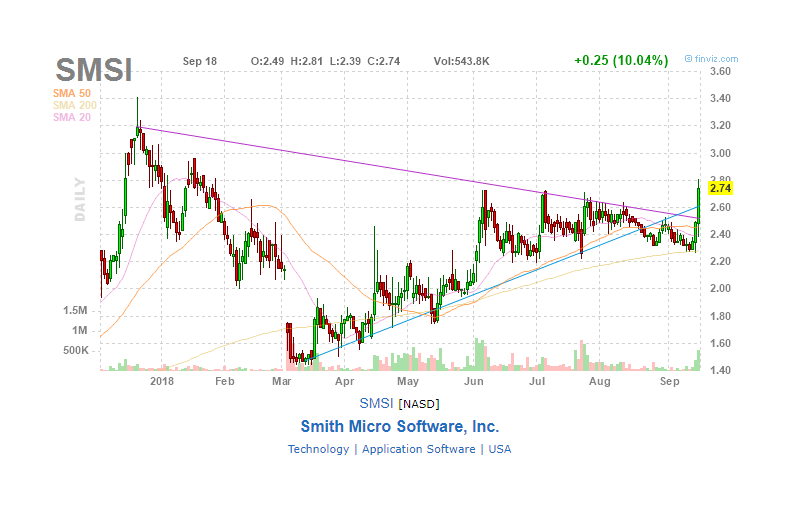This screenshot has height=508, width=796.
Task: Click the 2018 label on the time axis
Action: coord(162,381)
